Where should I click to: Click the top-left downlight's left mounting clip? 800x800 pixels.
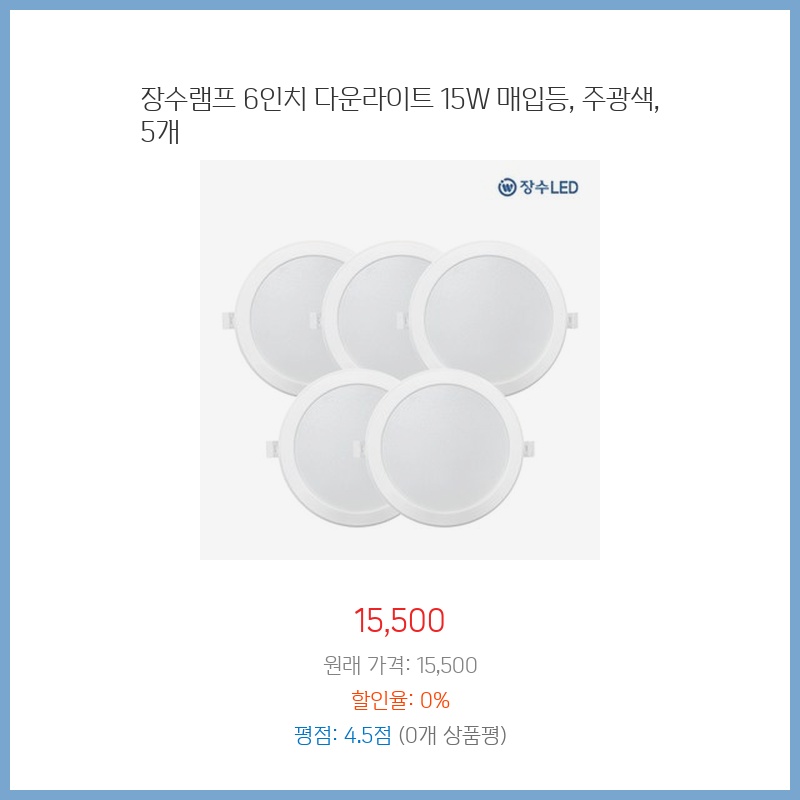click(x=228, y=321)
